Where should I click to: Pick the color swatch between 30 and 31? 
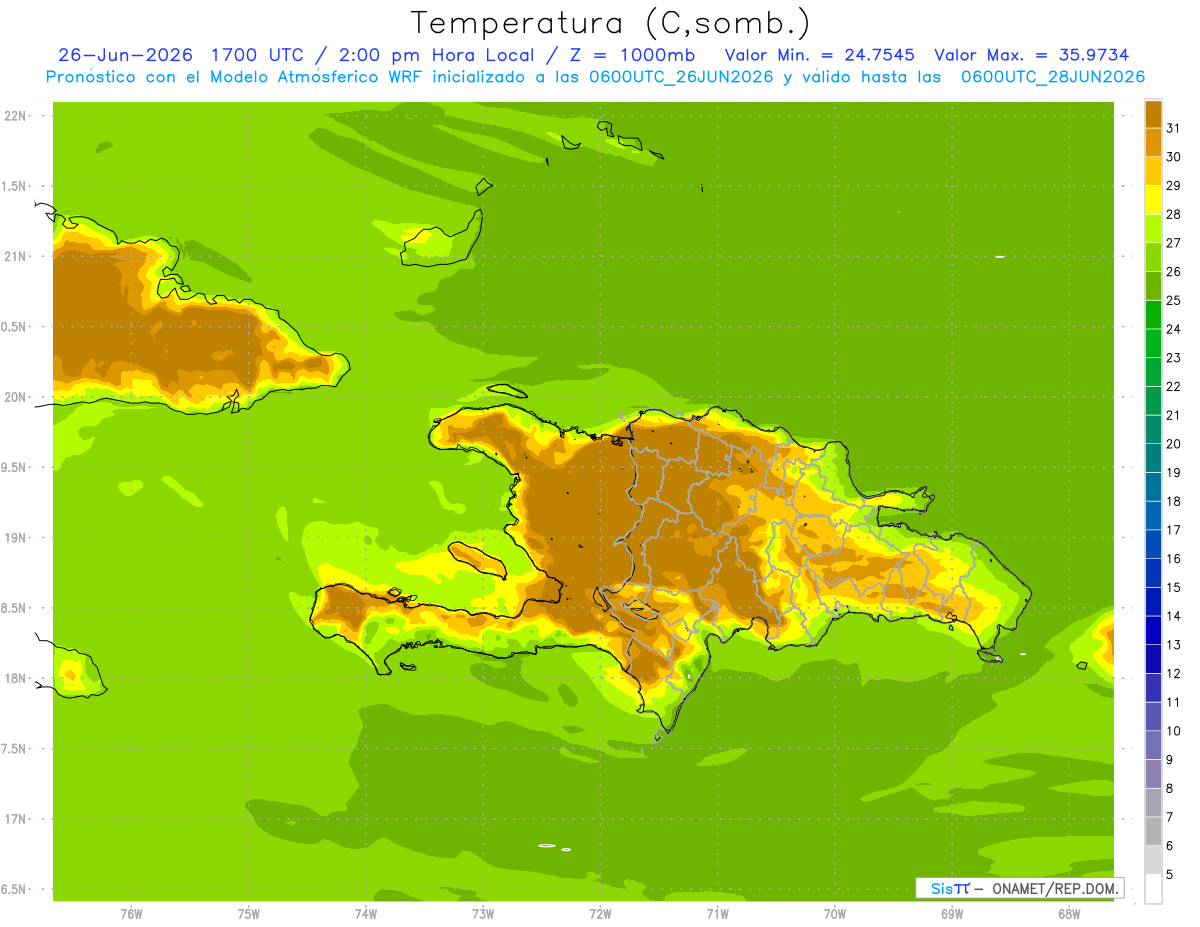[1153, 142]
